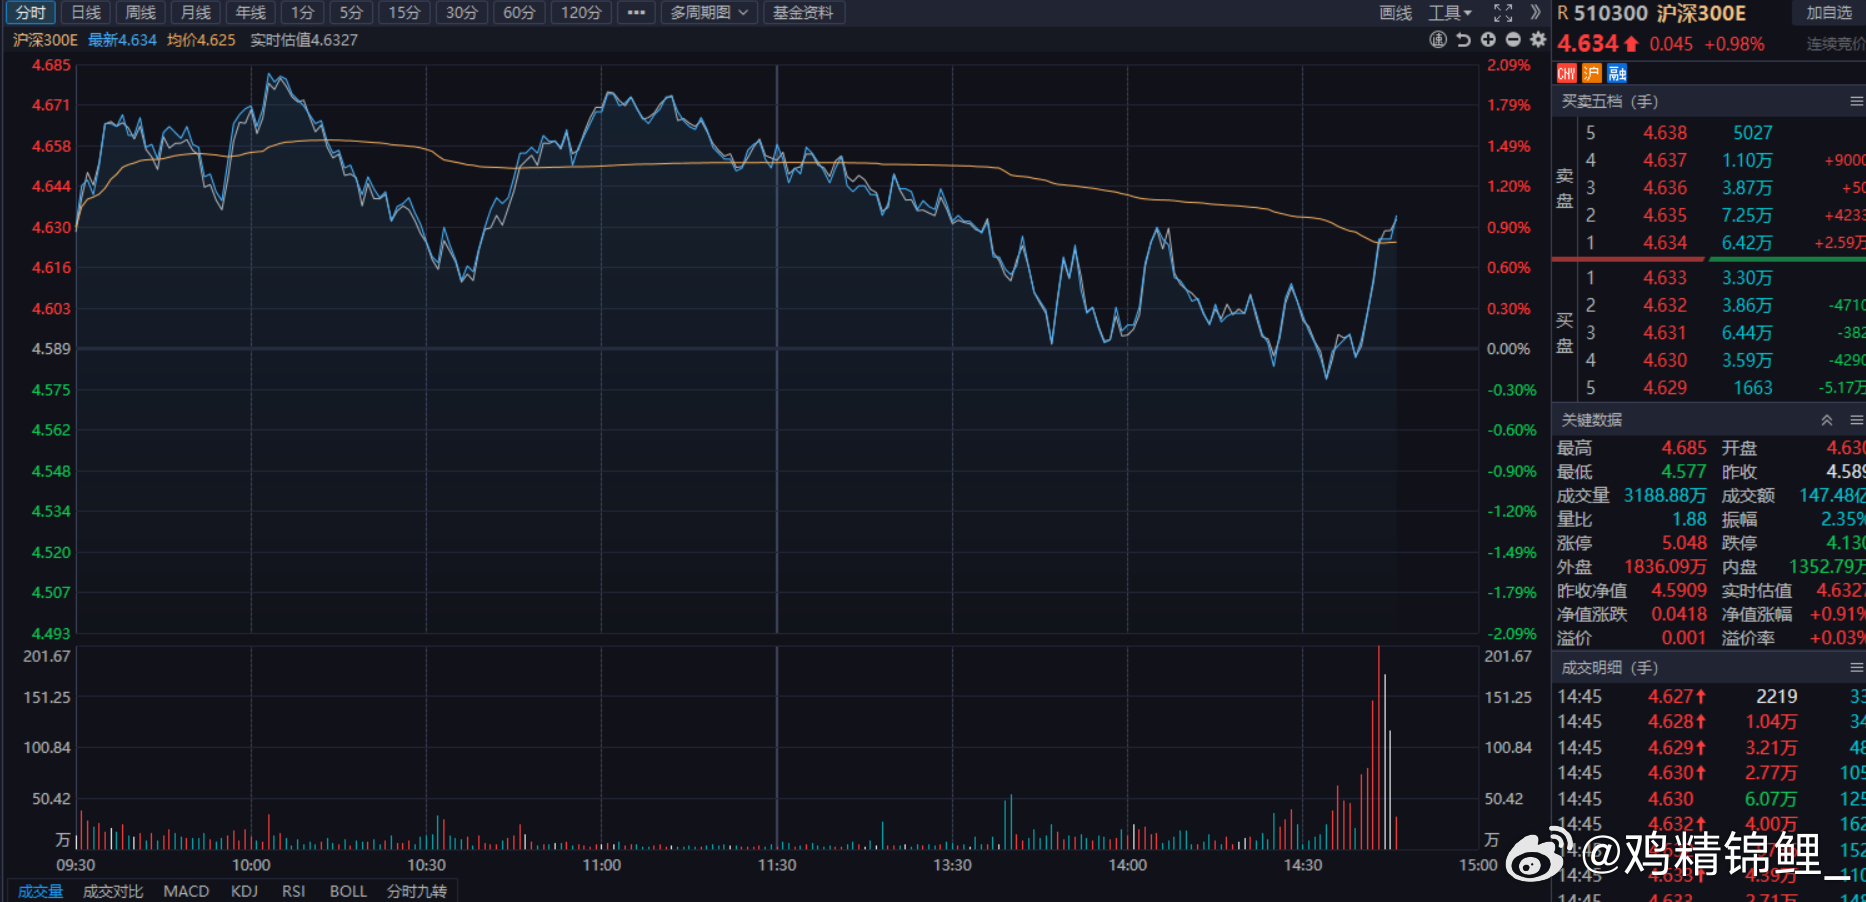Image resolution: width=1866 pixels, height=902 pixels.
Task: Click the 加自选 button
Action: pos(1829,13)
